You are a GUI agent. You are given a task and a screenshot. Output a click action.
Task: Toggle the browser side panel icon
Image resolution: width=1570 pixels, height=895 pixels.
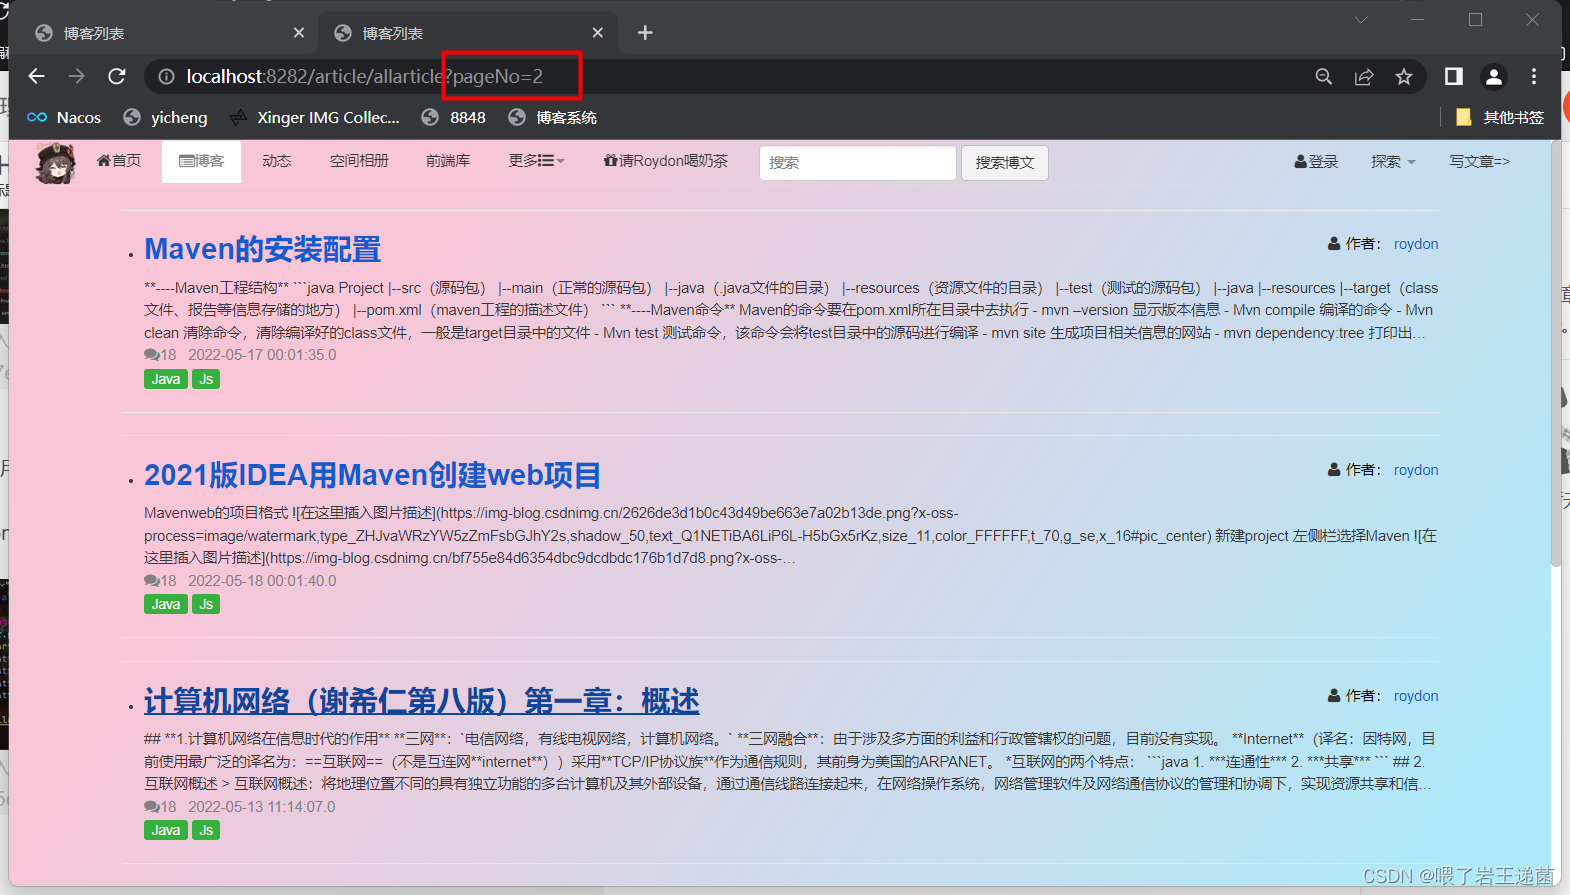1454,76
